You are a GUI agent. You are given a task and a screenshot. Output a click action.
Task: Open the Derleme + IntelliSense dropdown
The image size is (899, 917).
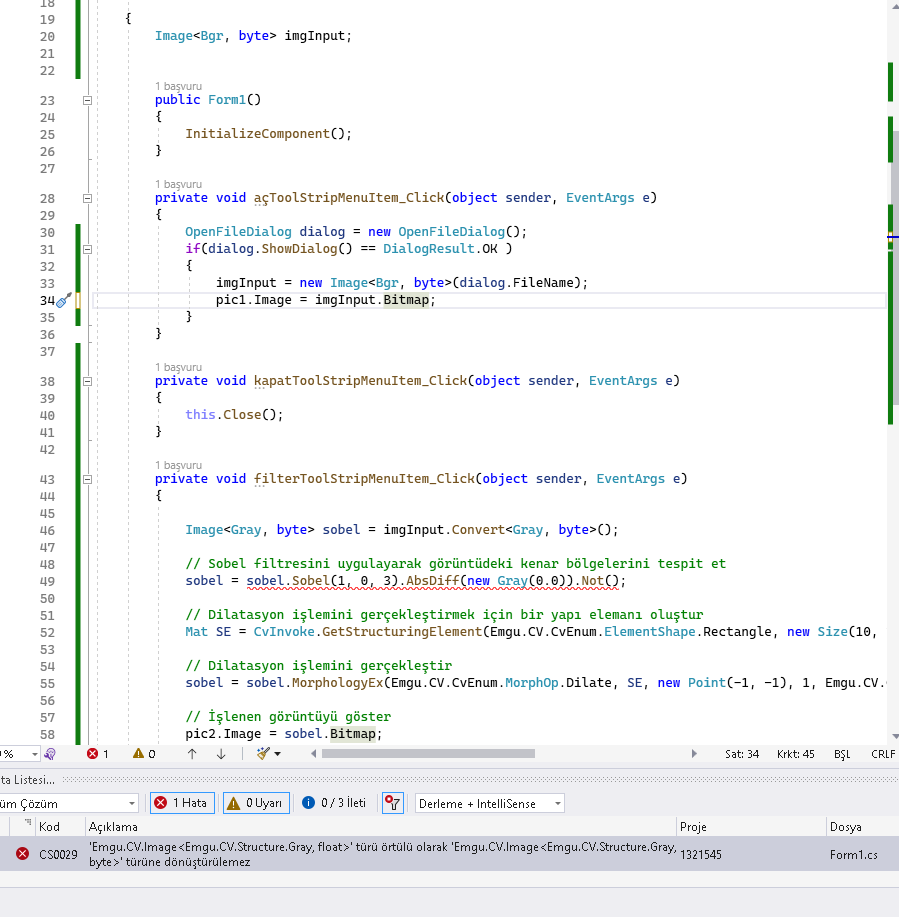coord(490,804)
